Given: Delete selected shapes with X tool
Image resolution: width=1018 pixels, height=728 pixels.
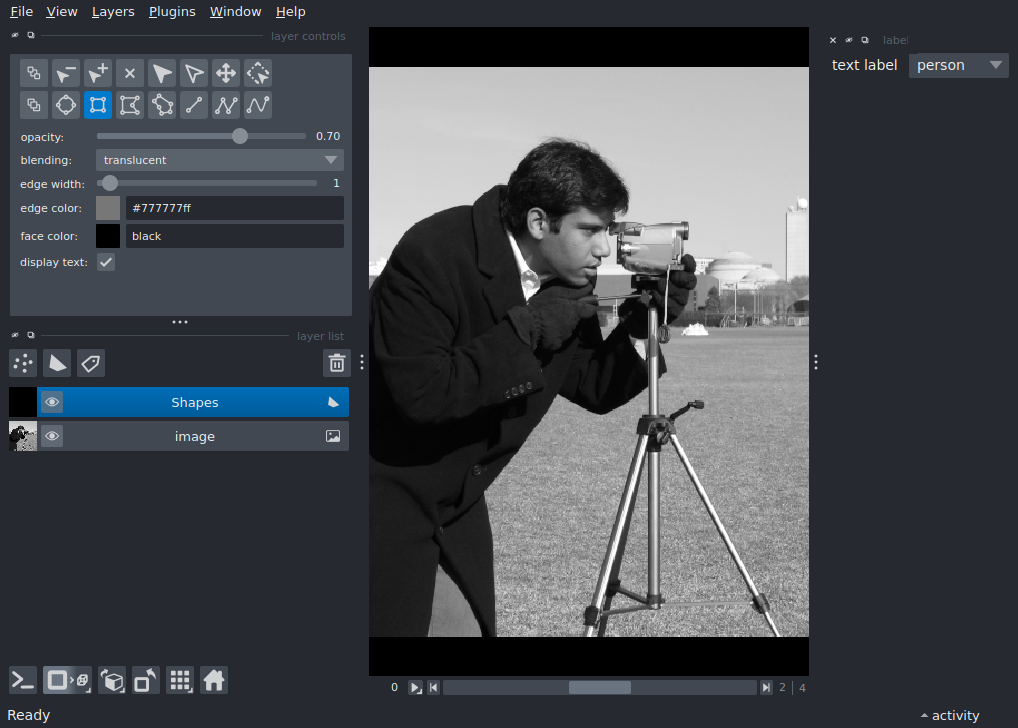Looking at the screenshot, I should click(x=129, y=72).
